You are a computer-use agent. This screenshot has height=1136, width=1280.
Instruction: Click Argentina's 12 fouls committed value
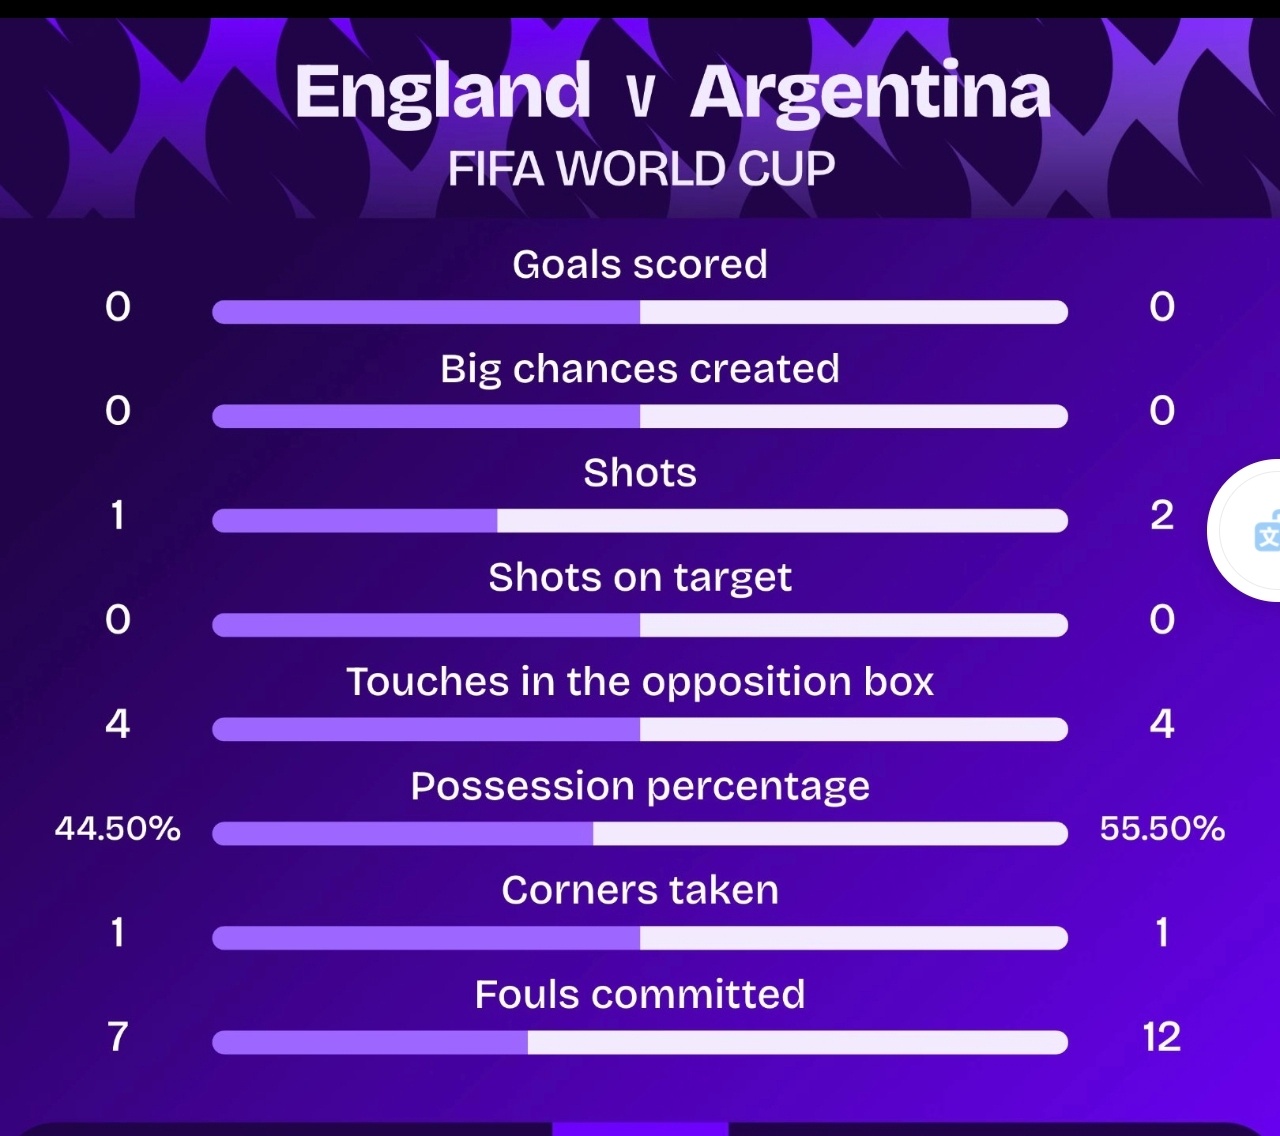[1162, 1037]
